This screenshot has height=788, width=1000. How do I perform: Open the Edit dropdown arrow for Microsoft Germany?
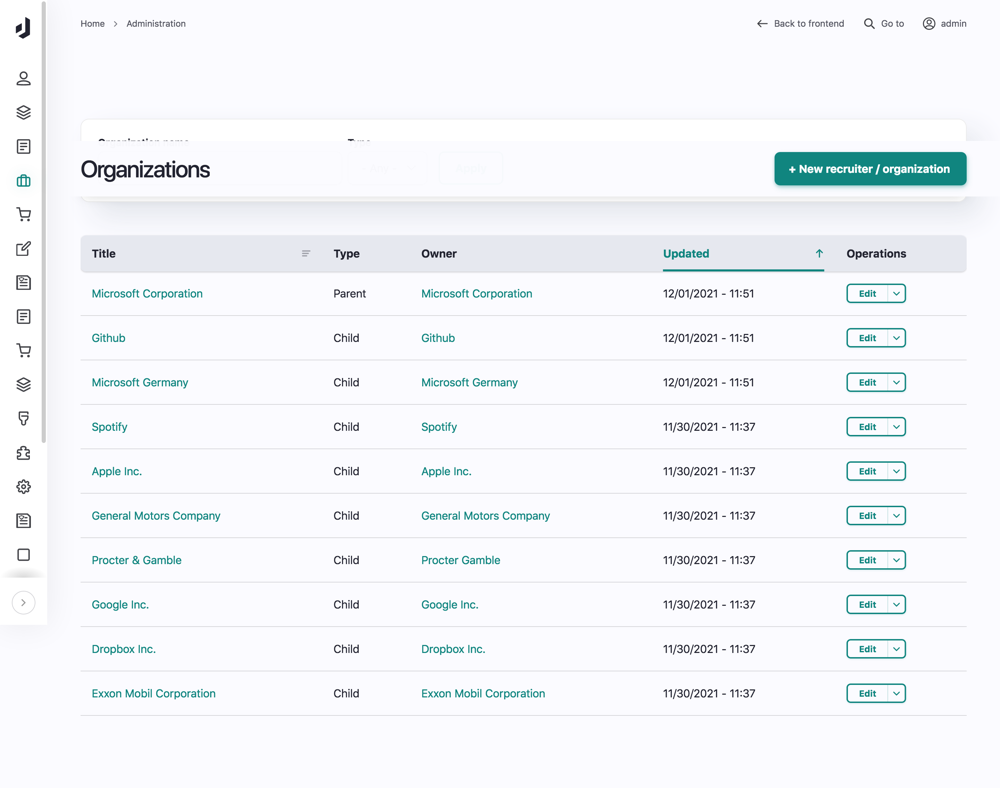896,383
